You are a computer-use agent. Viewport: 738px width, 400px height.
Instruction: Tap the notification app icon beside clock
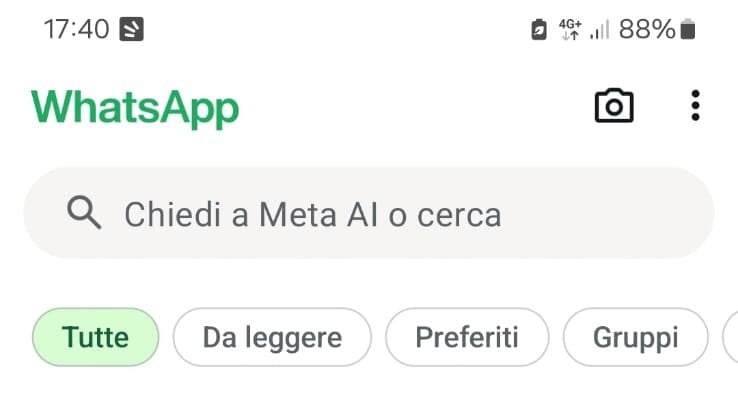(132, 30)
